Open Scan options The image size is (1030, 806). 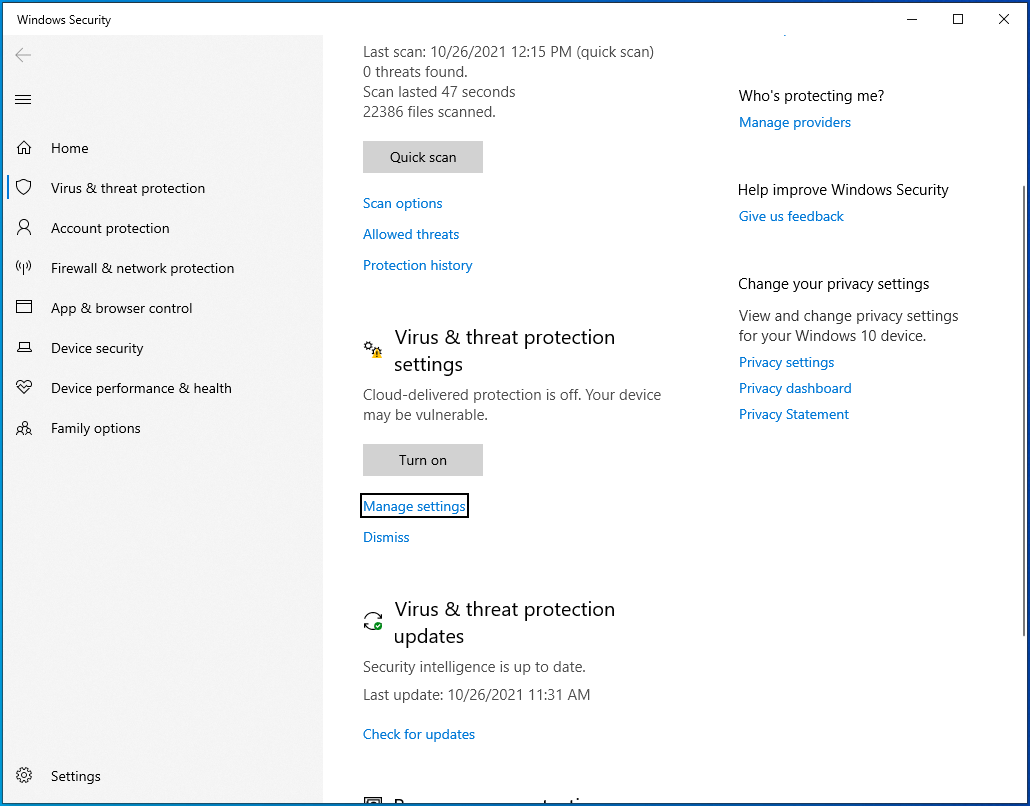click(x=402, y=203)
